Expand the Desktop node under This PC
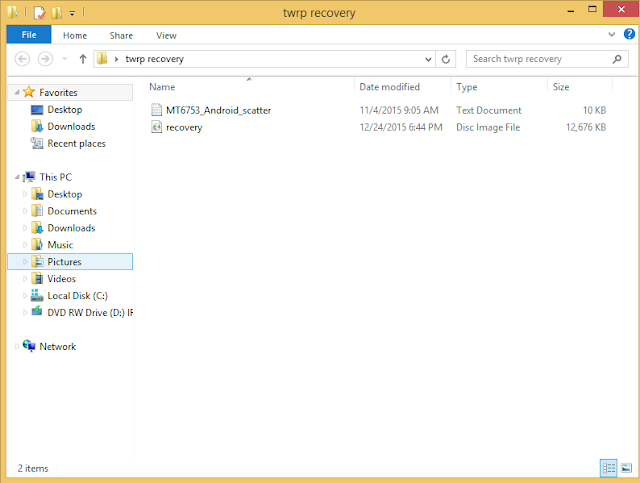This screenshot has height=483, width=640. pyautogui.click(x=25, y=194)
